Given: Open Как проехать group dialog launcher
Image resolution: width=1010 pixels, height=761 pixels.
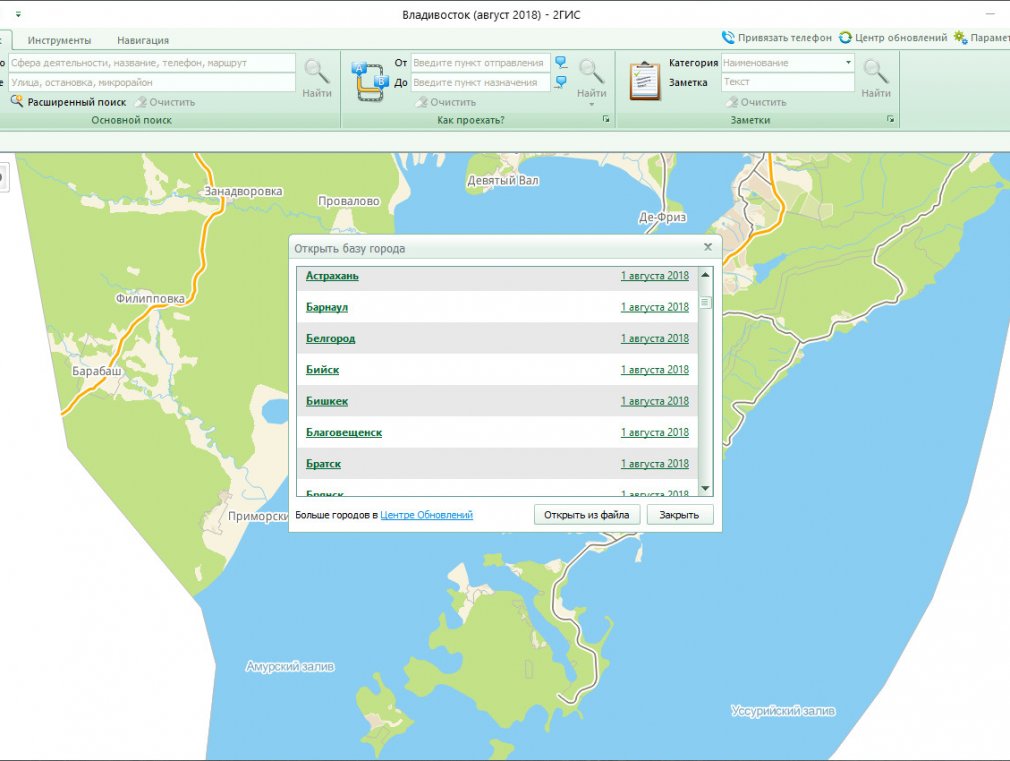Looking at the screenshot, I should (605, 119).
